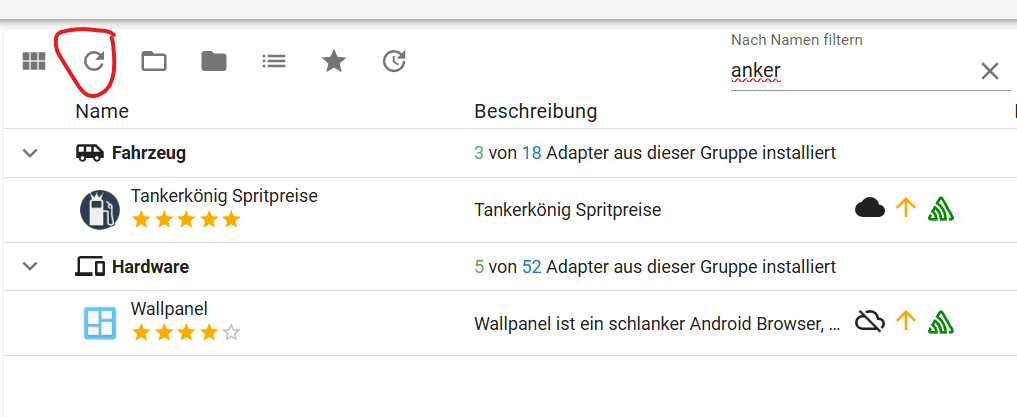Click the Tankerkönig Spritpreise fuel pump icon
1017x417 pixels.
[99, 210]
